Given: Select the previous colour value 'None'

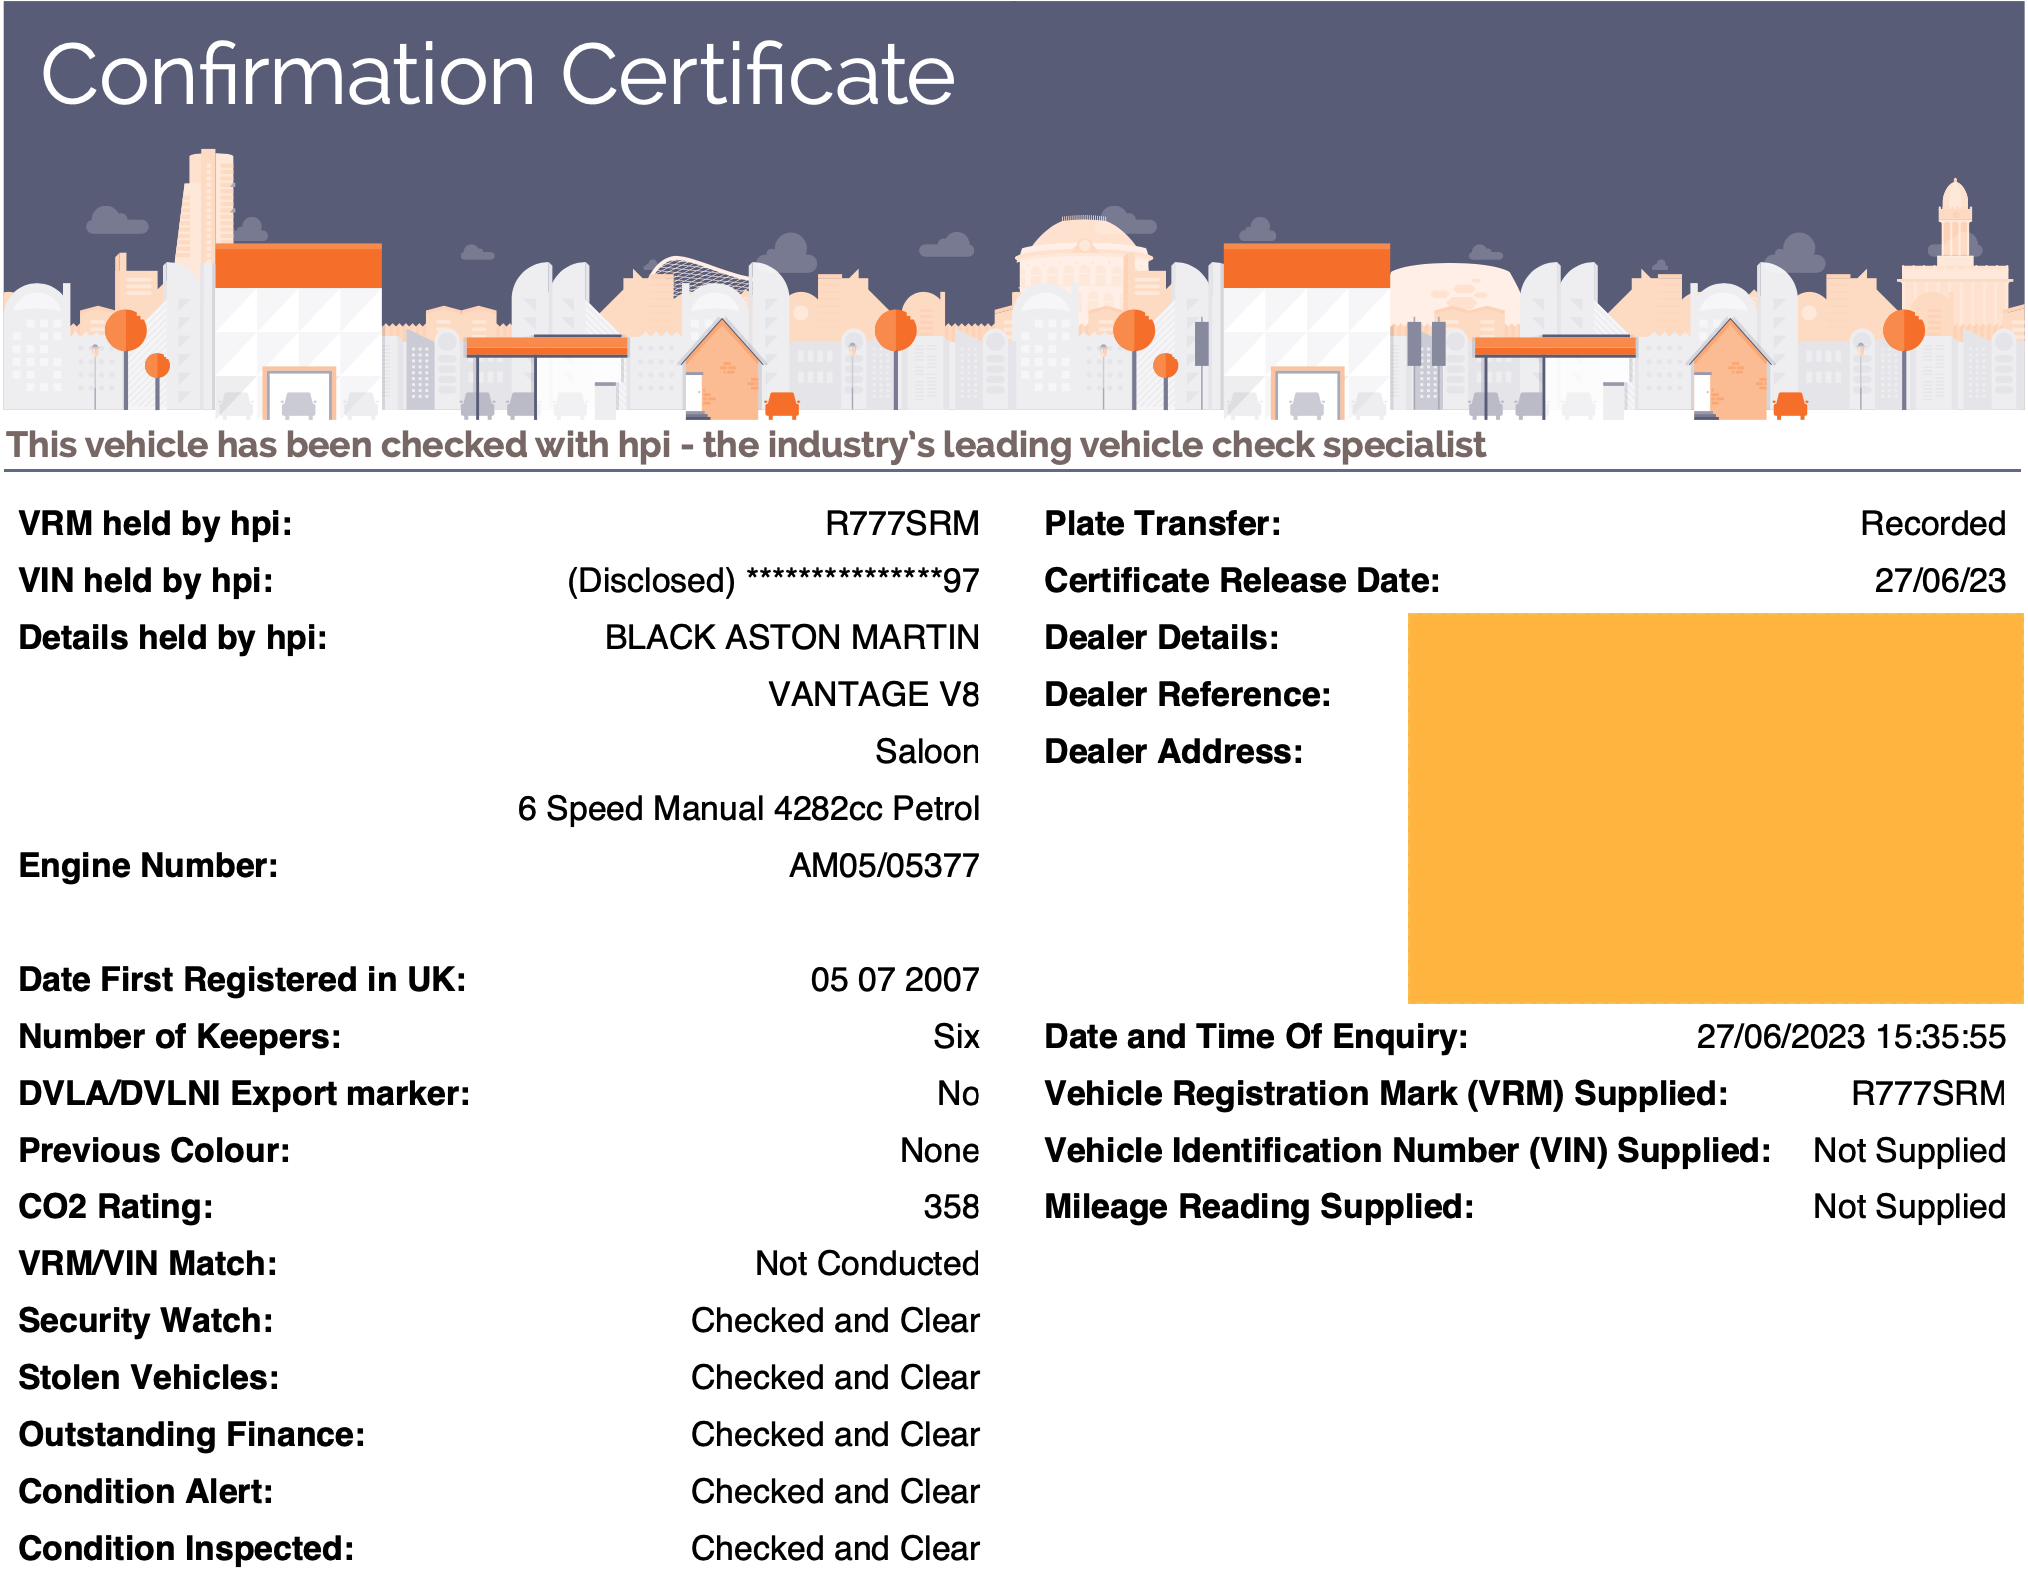Looking at the screenshot, I should pos(940,1151).
